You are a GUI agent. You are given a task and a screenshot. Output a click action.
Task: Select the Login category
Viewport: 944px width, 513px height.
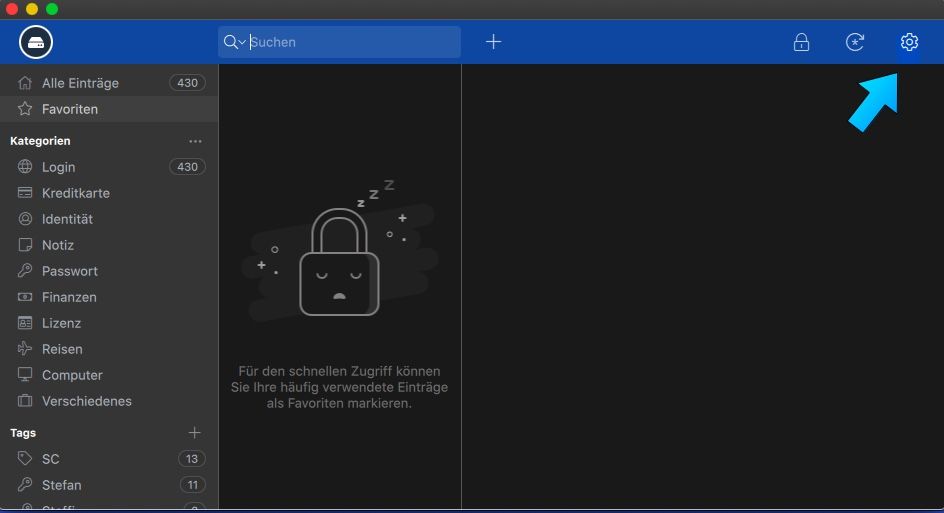[x=58, y=167]
